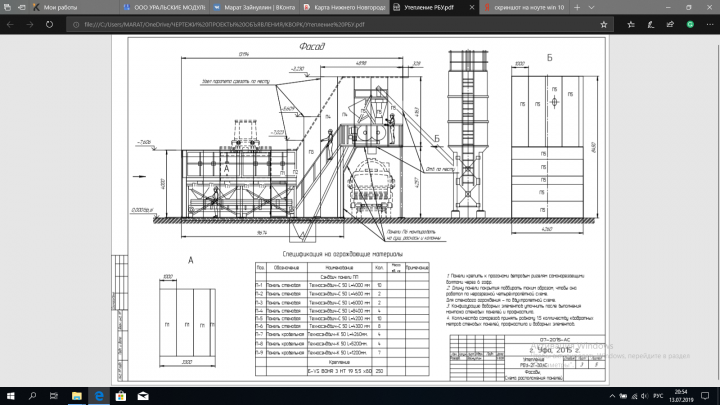Show tabs you've set aside icon
Screen dimensions: 720x405
point(7,7)
